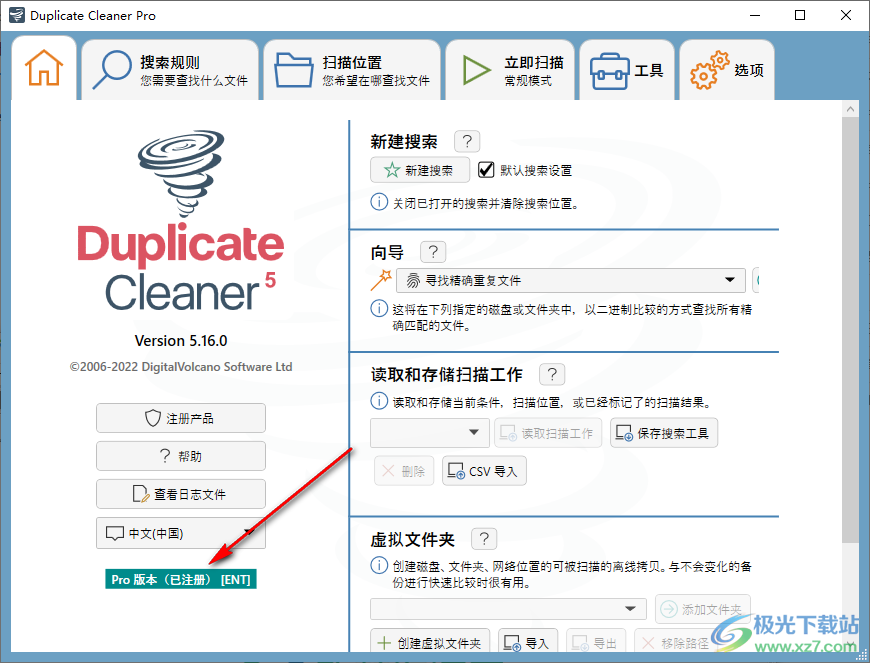Click the 读取扫描工作 button
This screenshot has width=870, height=663.
coord(548,433)
